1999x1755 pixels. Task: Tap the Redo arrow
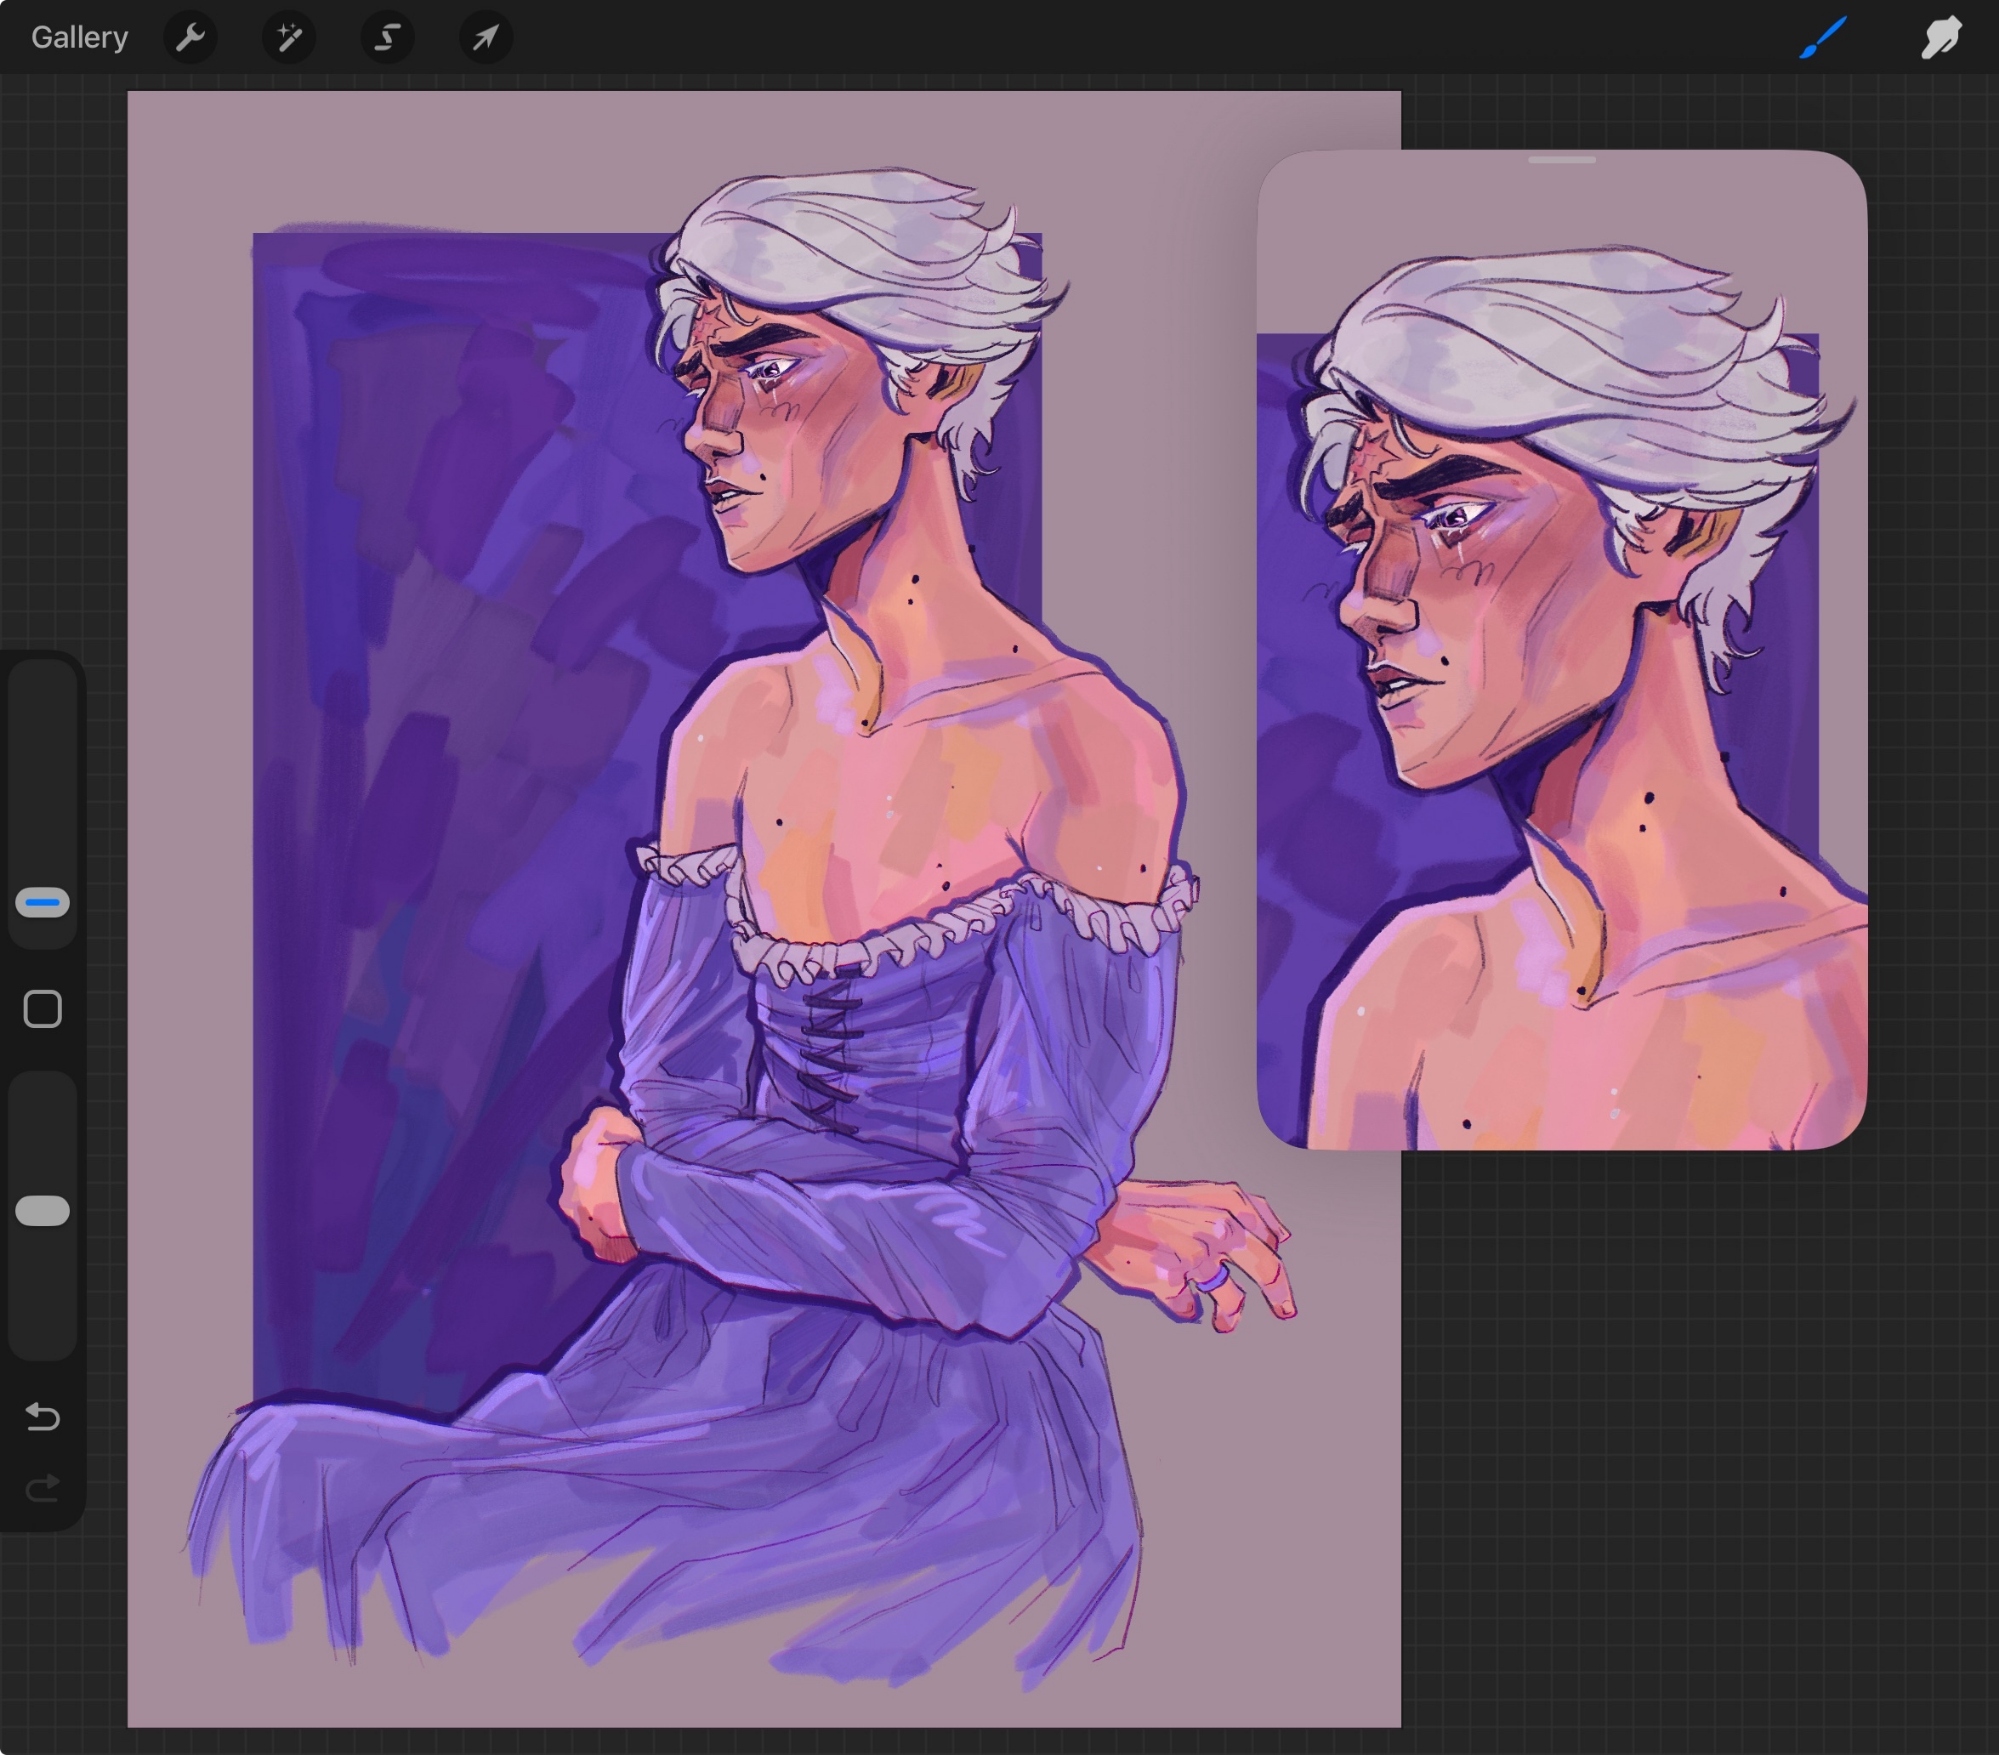(42, 1489)
